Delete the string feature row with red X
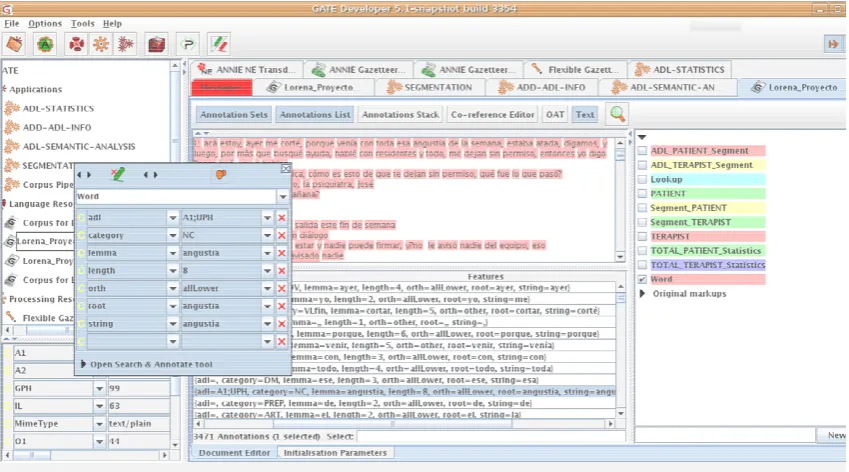The image size is (849, 472). coord(282,324)
